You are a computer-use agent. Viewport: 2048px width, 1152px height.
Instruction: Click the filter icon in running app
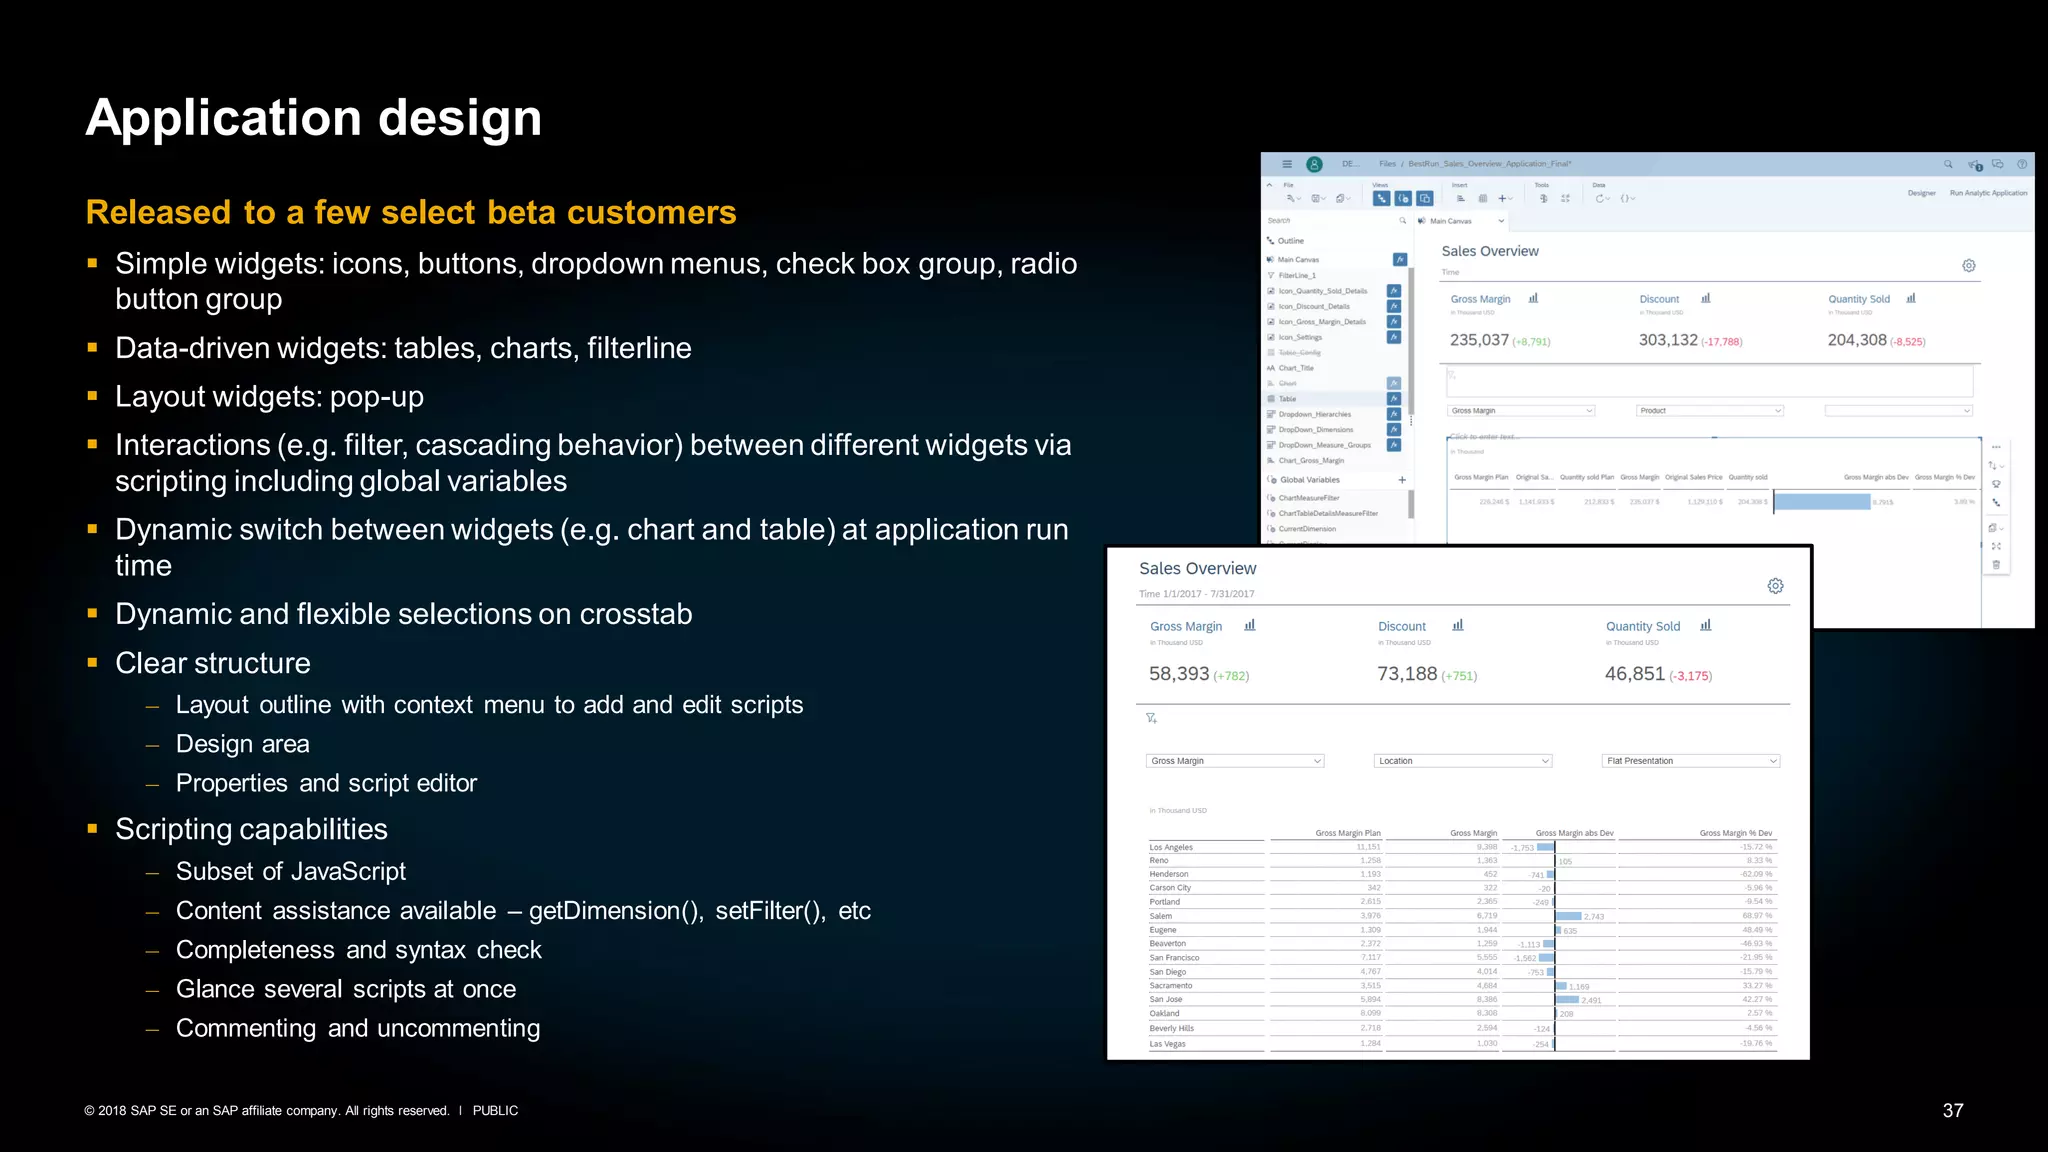1151,718
